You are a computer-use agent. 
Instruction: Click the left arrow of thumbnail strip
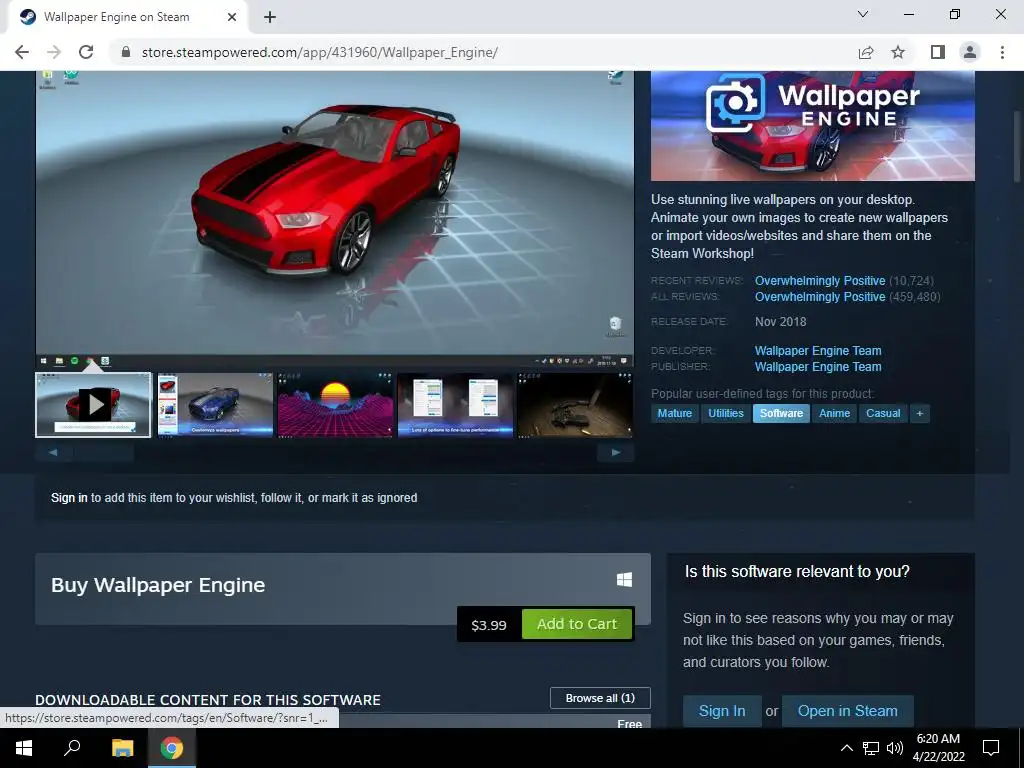52,453
